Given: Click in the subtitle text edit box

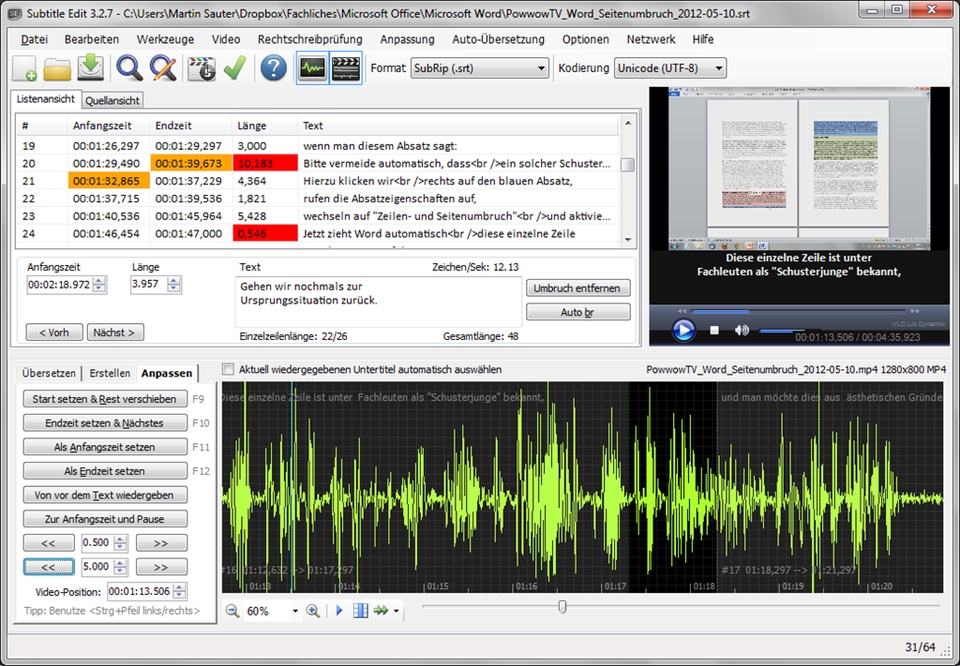Looking at the screenshot, I should [x=378, y=302].
